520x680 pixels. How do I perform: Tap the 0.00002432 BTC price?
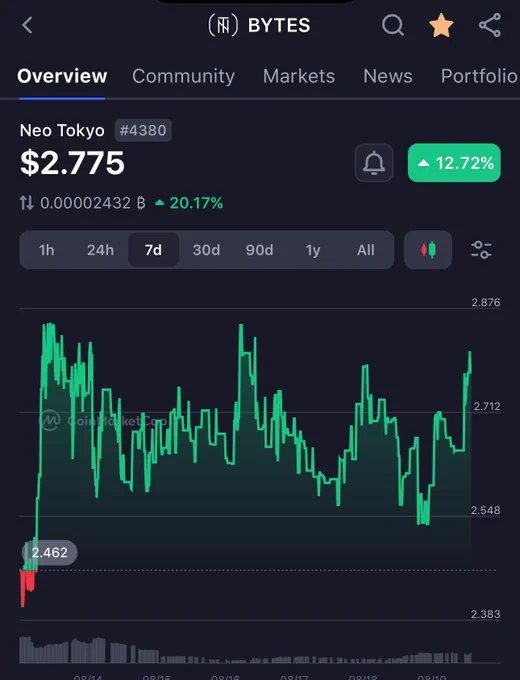93,203
